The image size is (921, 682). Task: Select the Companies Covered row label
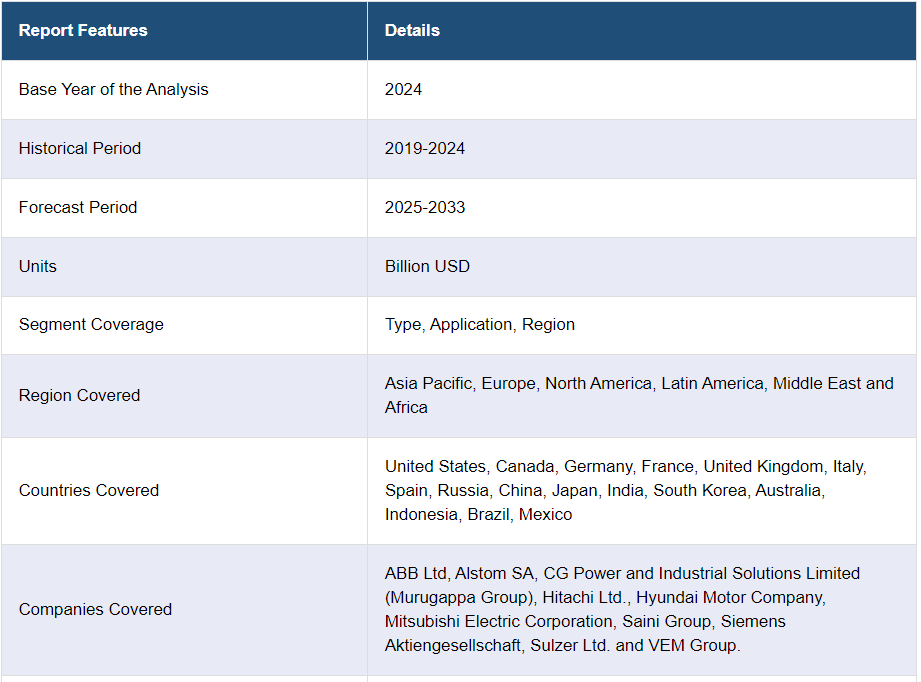tap(95, 609)
